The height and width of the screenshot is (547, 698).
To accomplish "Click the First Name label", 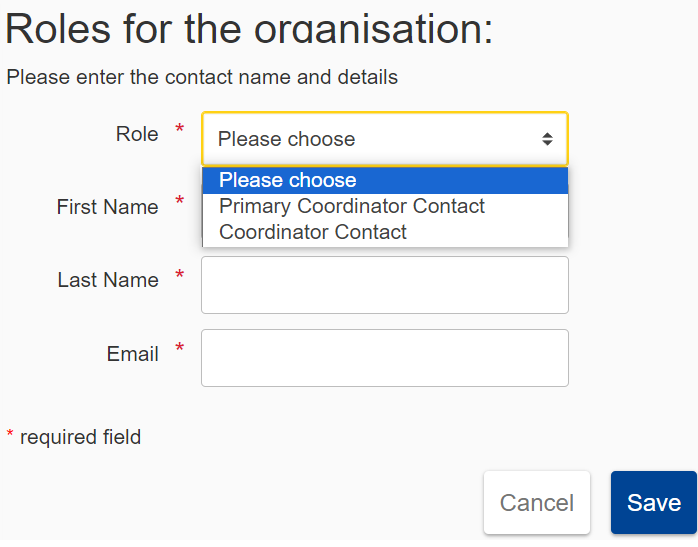I will [x=107, y=207].
